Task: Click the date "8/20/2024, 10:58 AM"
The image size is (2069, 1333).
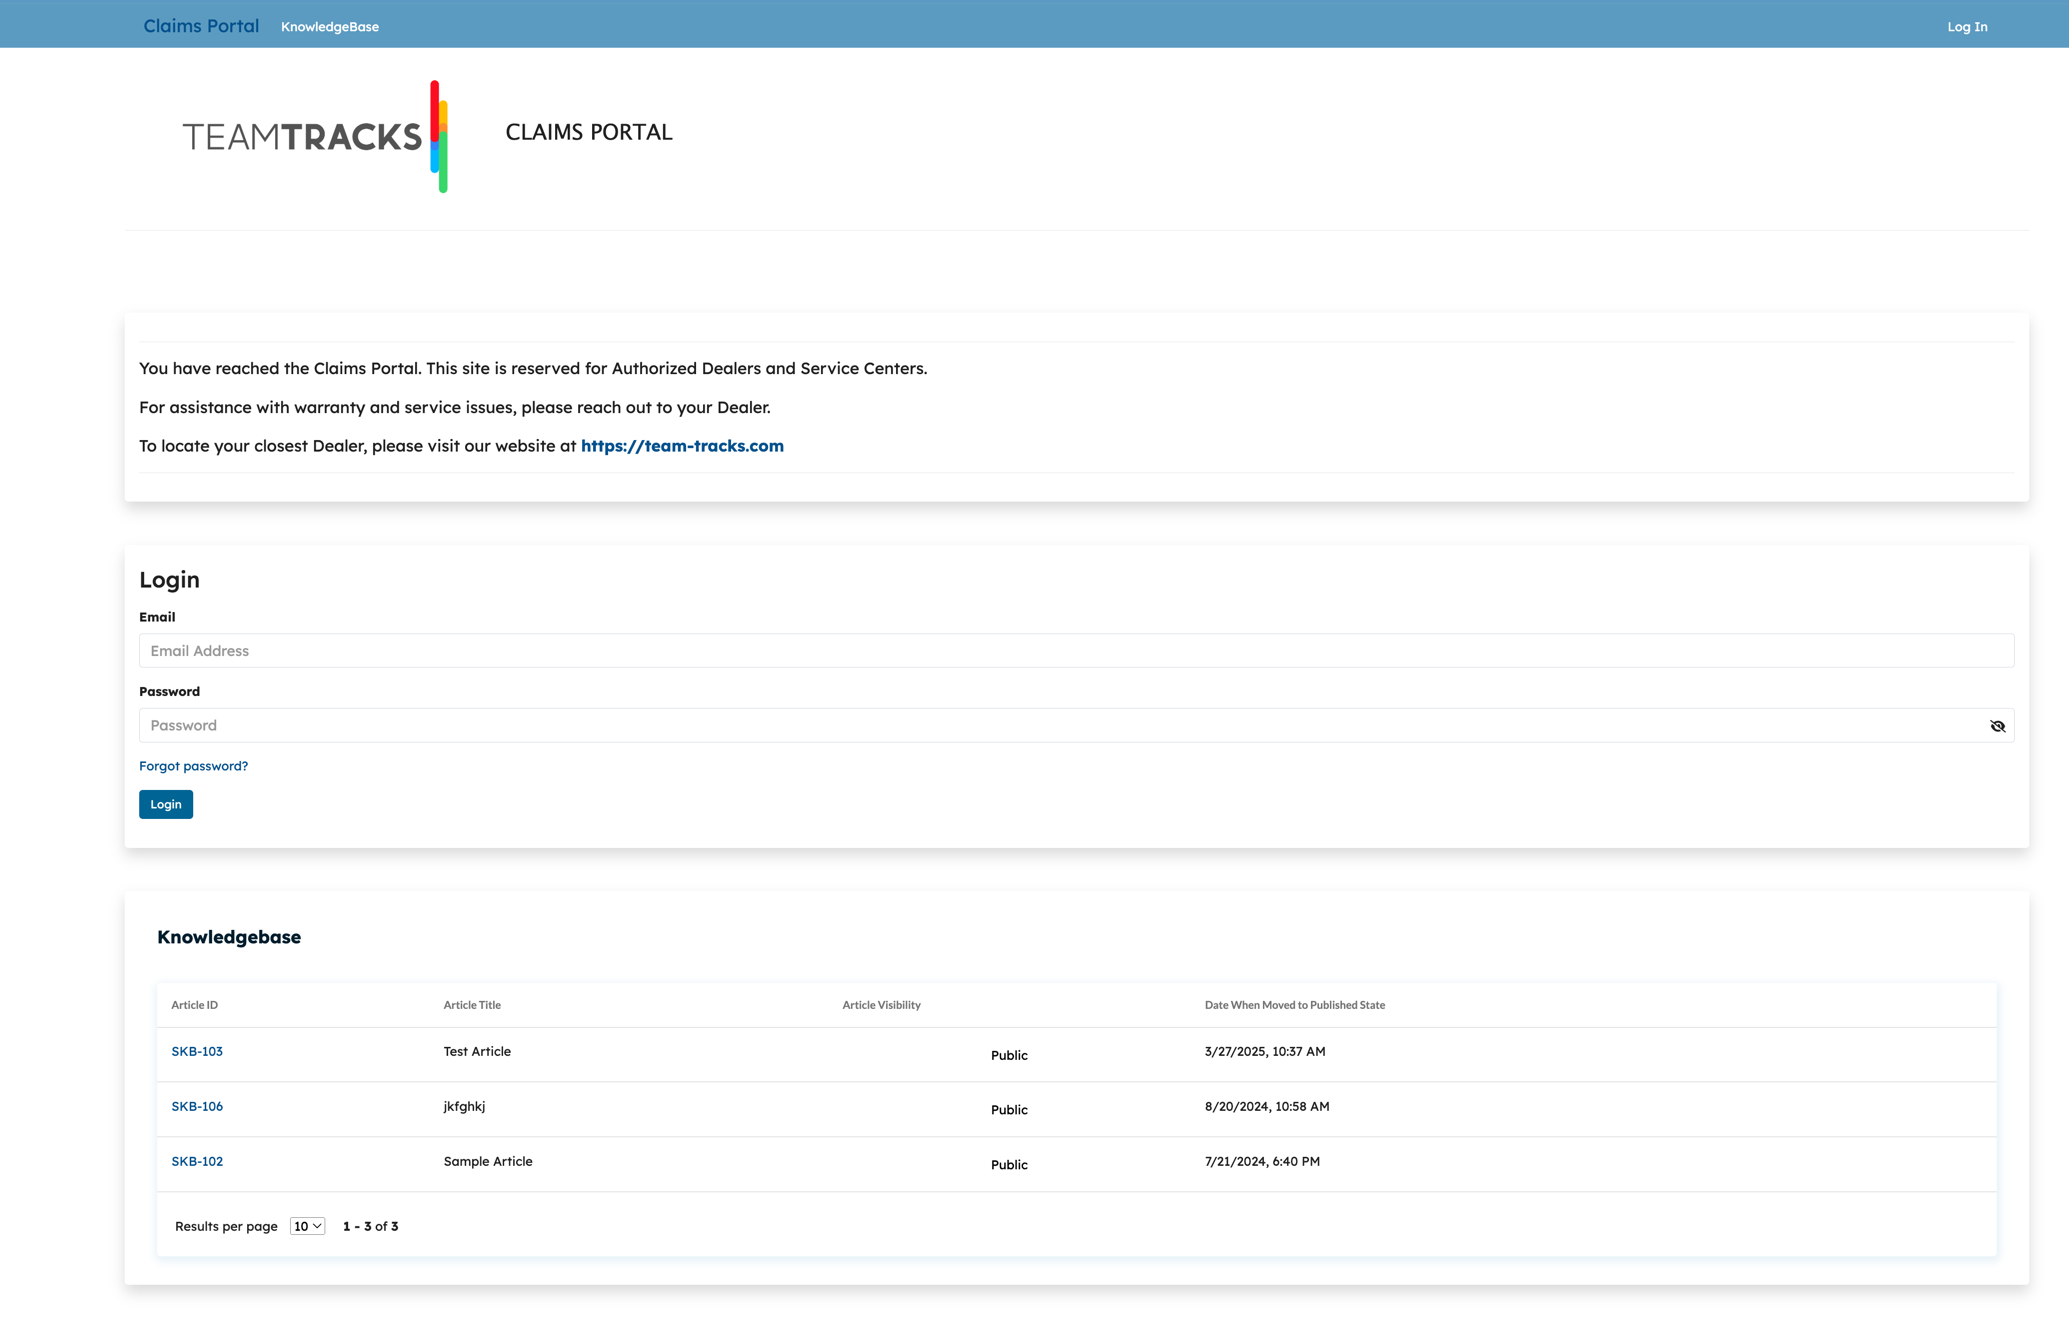Action: (1267, 1106)
